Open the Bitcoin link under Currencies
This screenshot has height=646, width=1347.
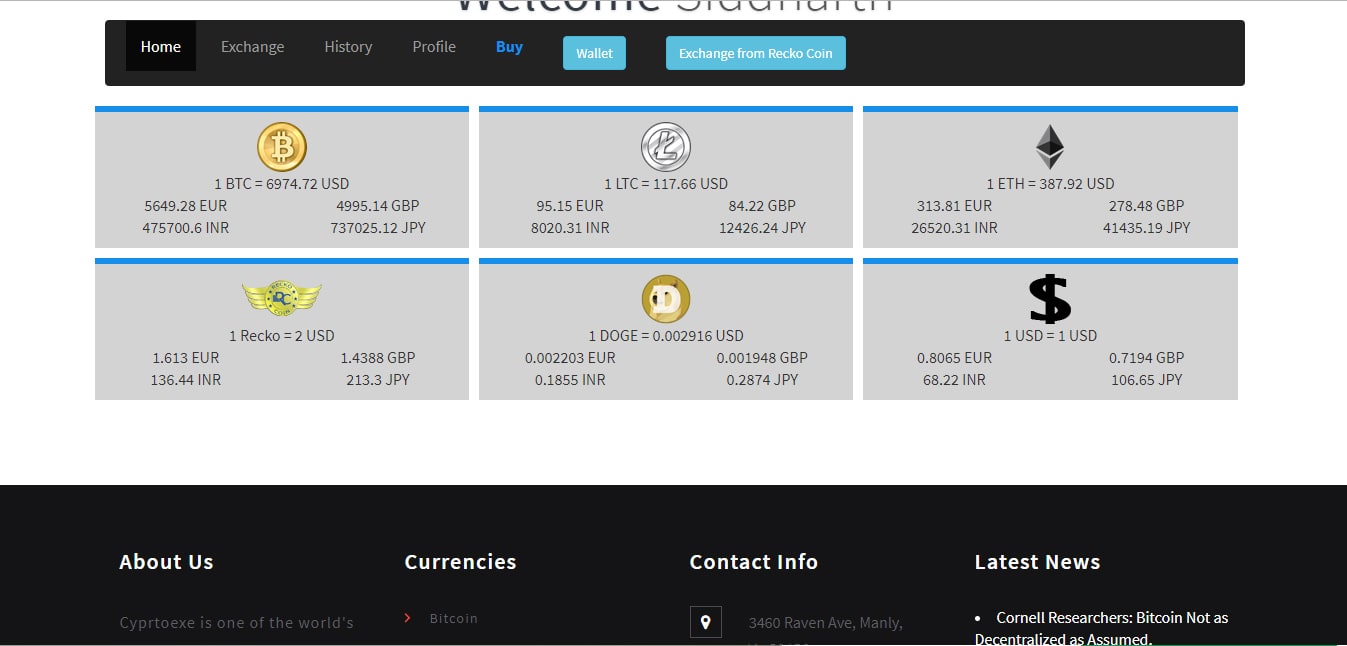click(x=454, y=618)
